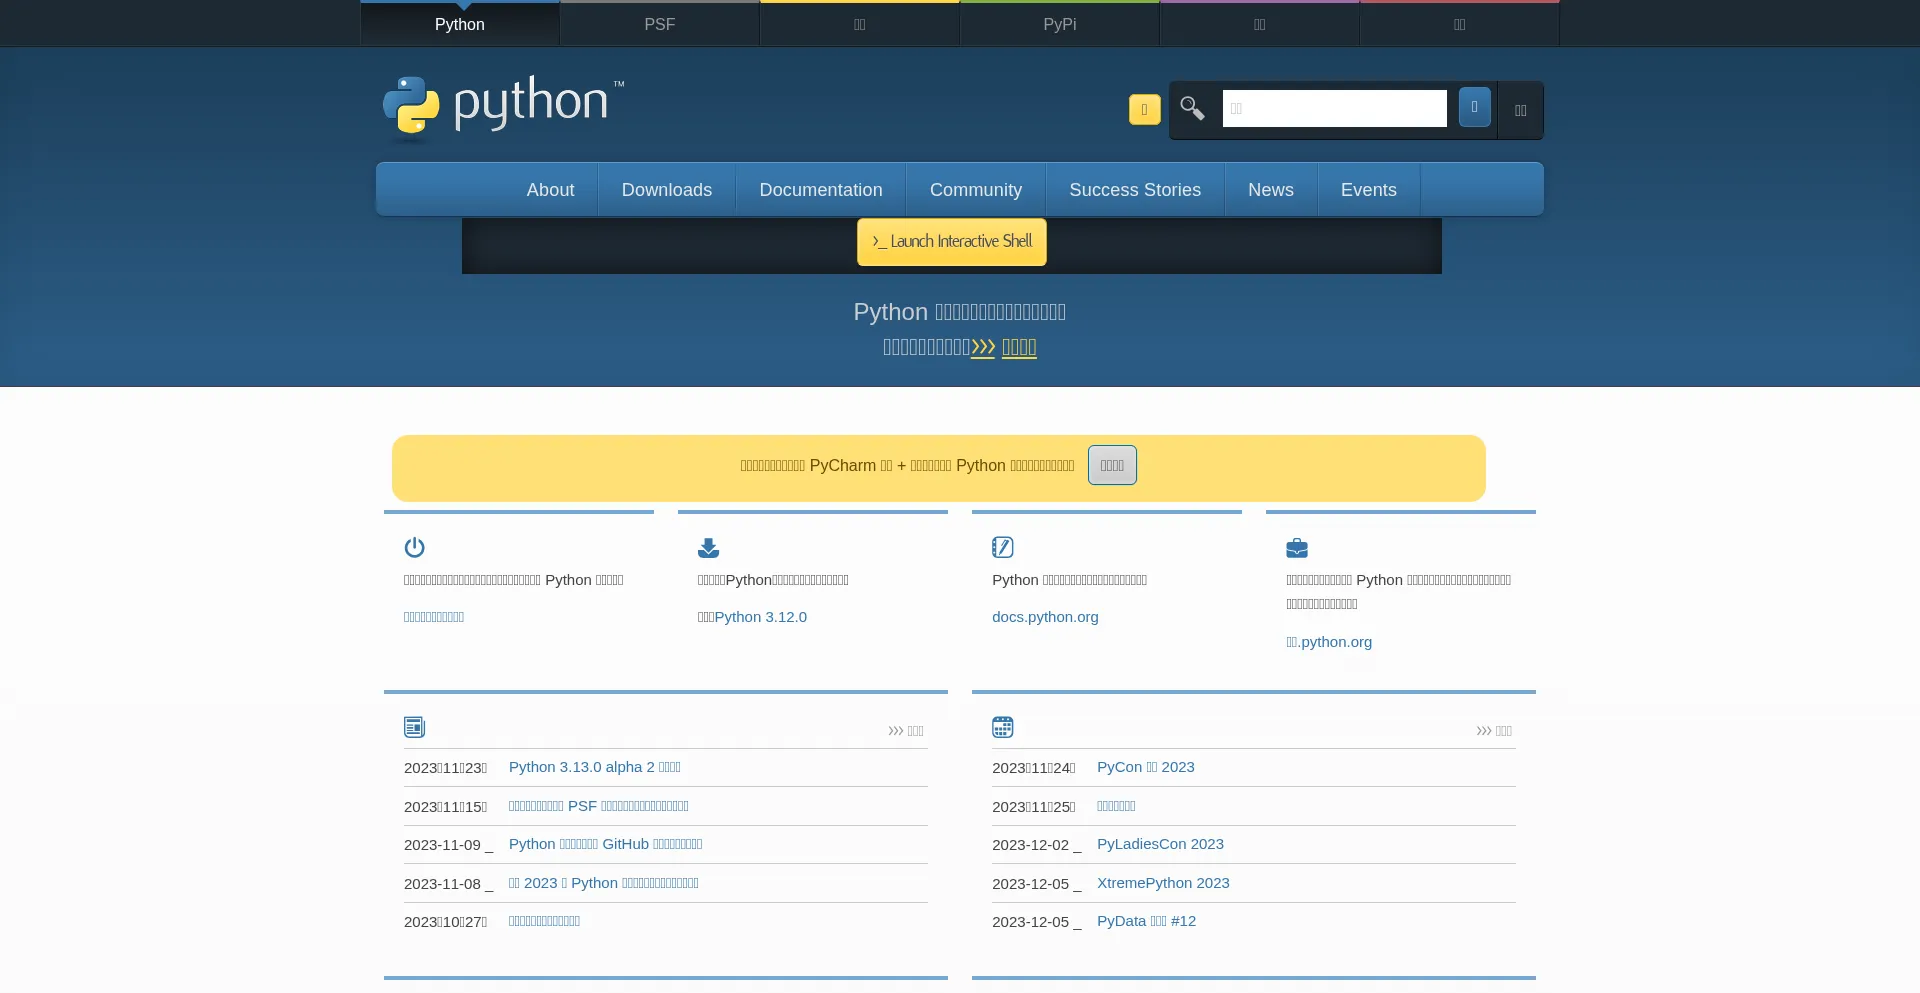Open the yellow-striped top tab after PSF
This screenshot has width=1920, height=993.
(860, 24)
